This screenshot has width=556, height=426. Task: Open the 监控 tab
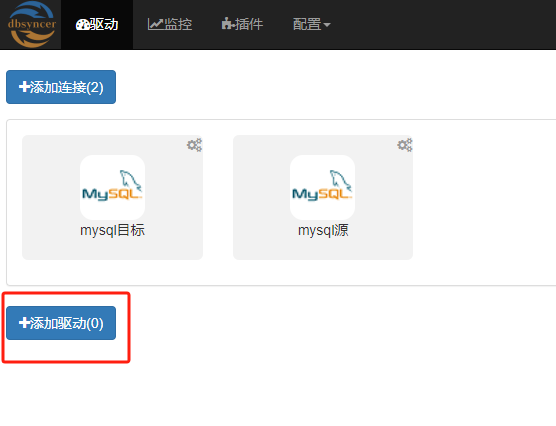tap(170, 24)
